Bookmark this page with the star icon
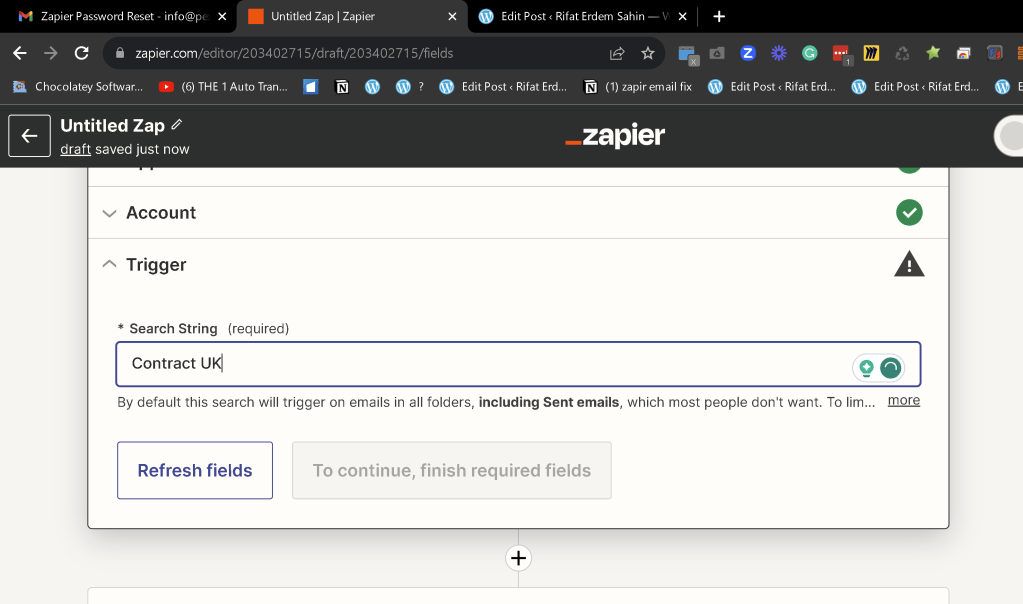Screen dimensions: 1023x604 point(647,53)
